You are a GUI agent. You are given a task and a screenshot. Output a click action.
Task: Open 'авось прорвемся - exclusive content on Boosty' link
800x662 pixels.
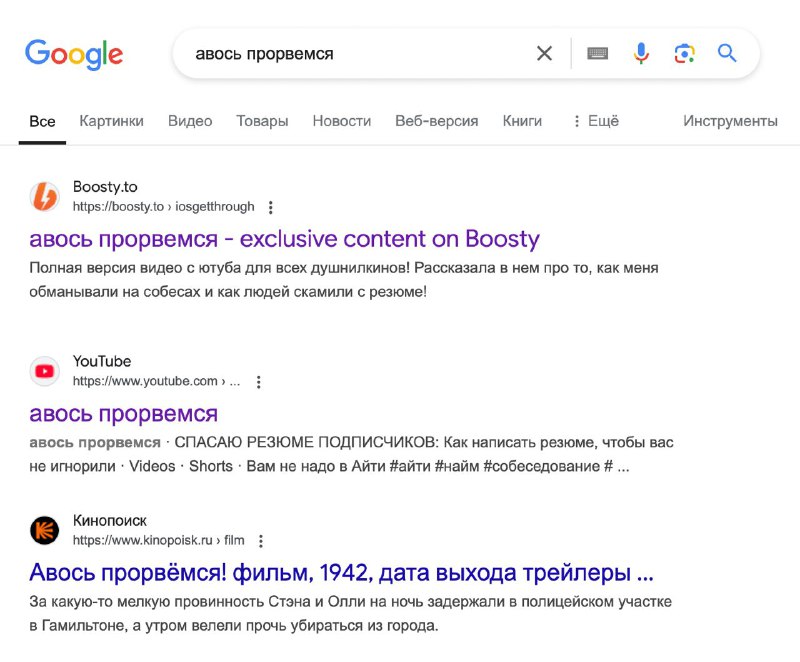click(284, 239)
